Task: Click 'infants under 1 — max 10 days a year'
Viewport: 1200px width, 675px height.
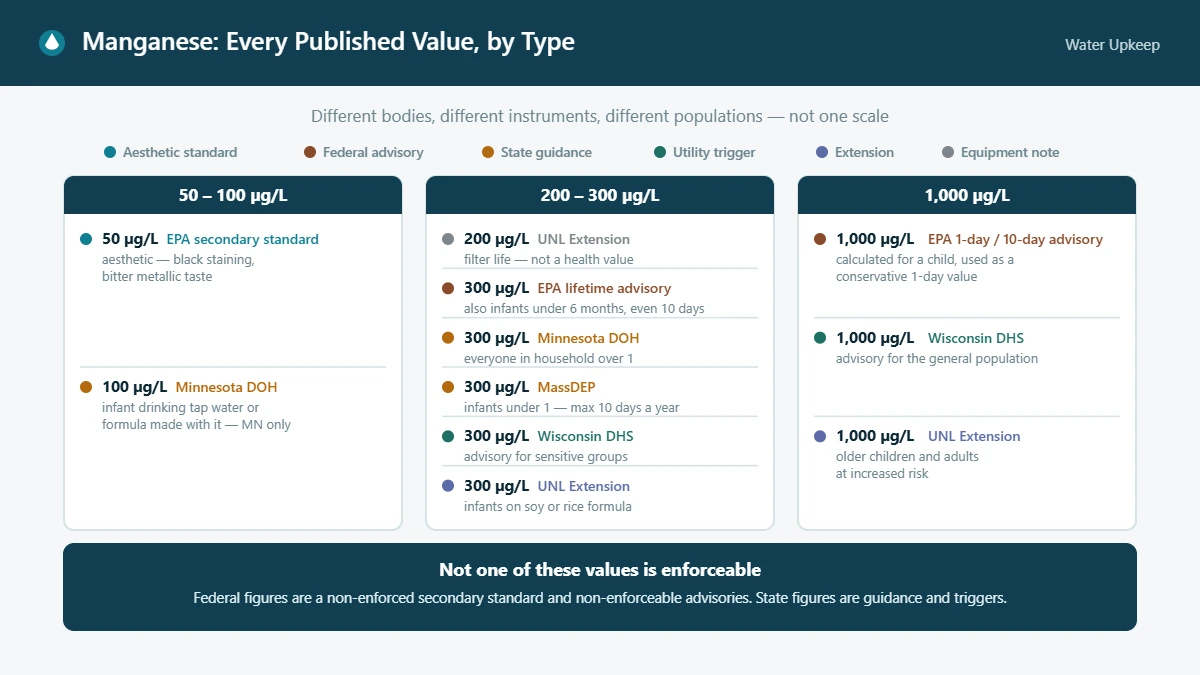Action: (572, 407)
